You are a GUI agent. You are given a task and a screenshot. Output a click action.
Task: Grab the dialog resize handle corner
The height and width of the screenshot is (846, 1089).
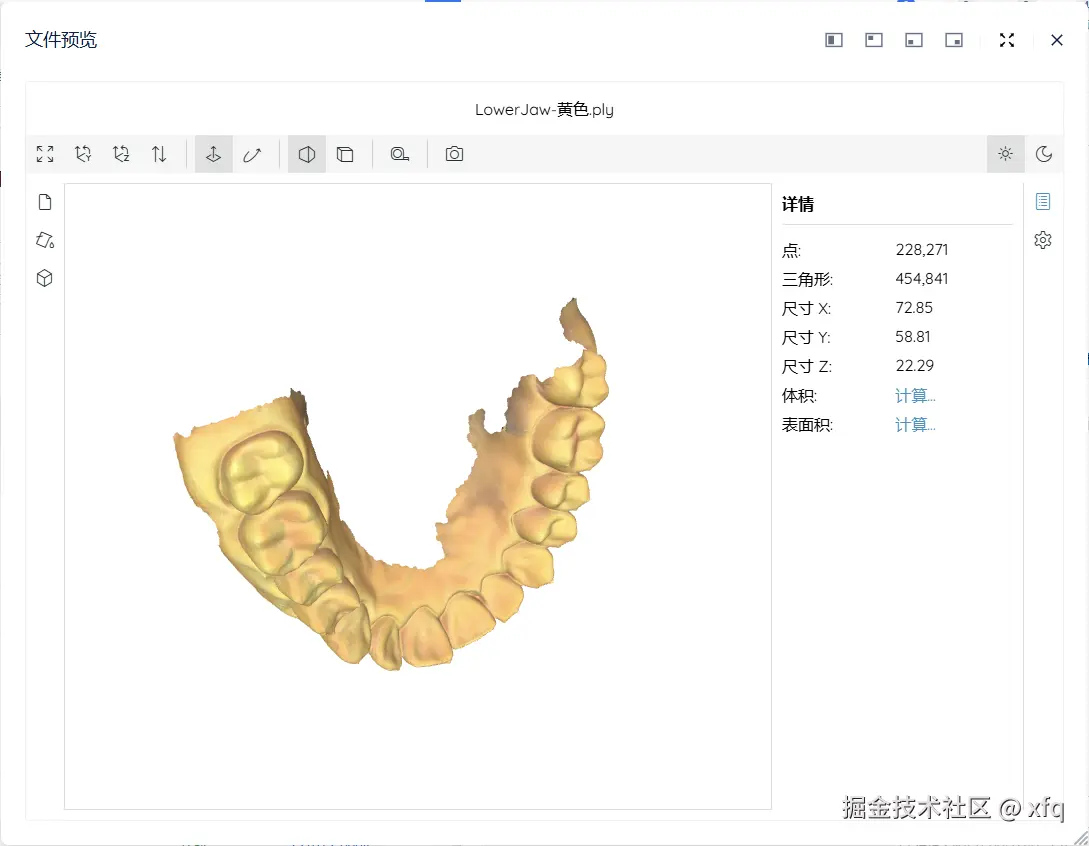(x=1081, y=838)
